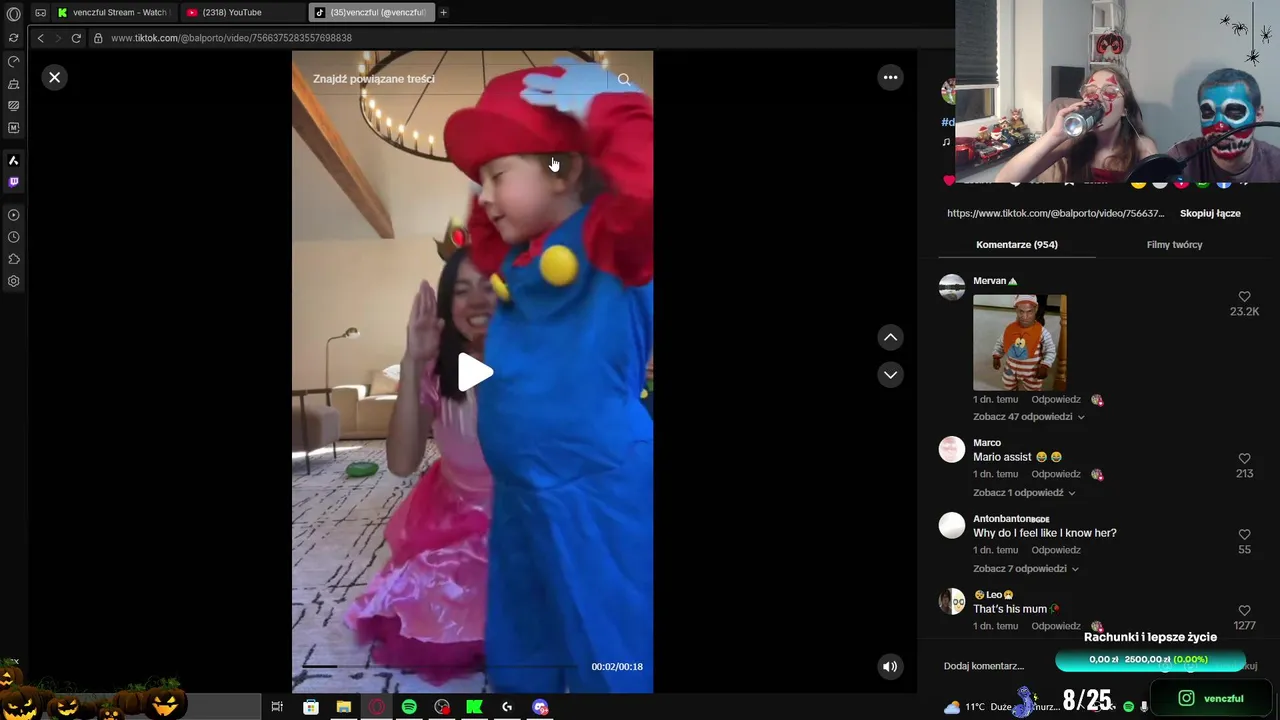
Task: Expand 'Zobacz 47 odpowiedzi' replies
Action: (1029, 417)
